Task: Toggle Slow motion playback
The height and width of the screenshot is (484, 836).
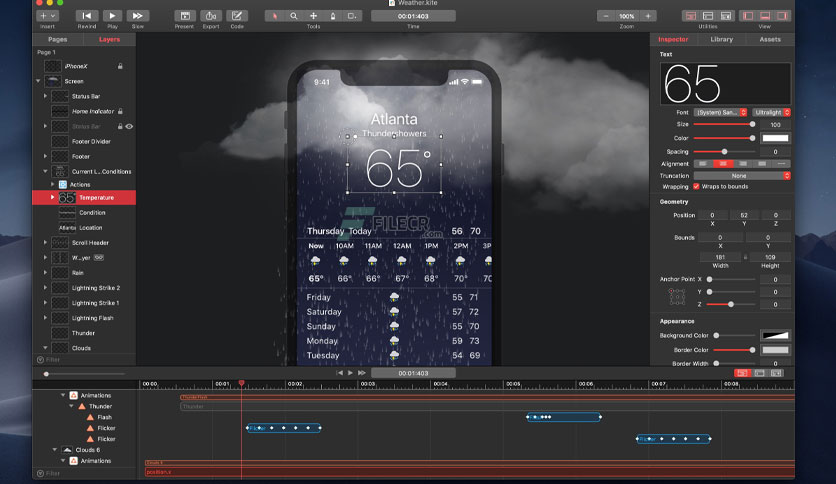Action: point(138,16)
